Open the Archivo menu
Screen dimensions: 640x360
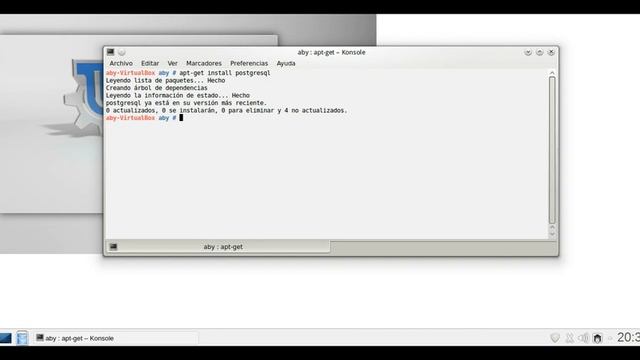[121, 63]
